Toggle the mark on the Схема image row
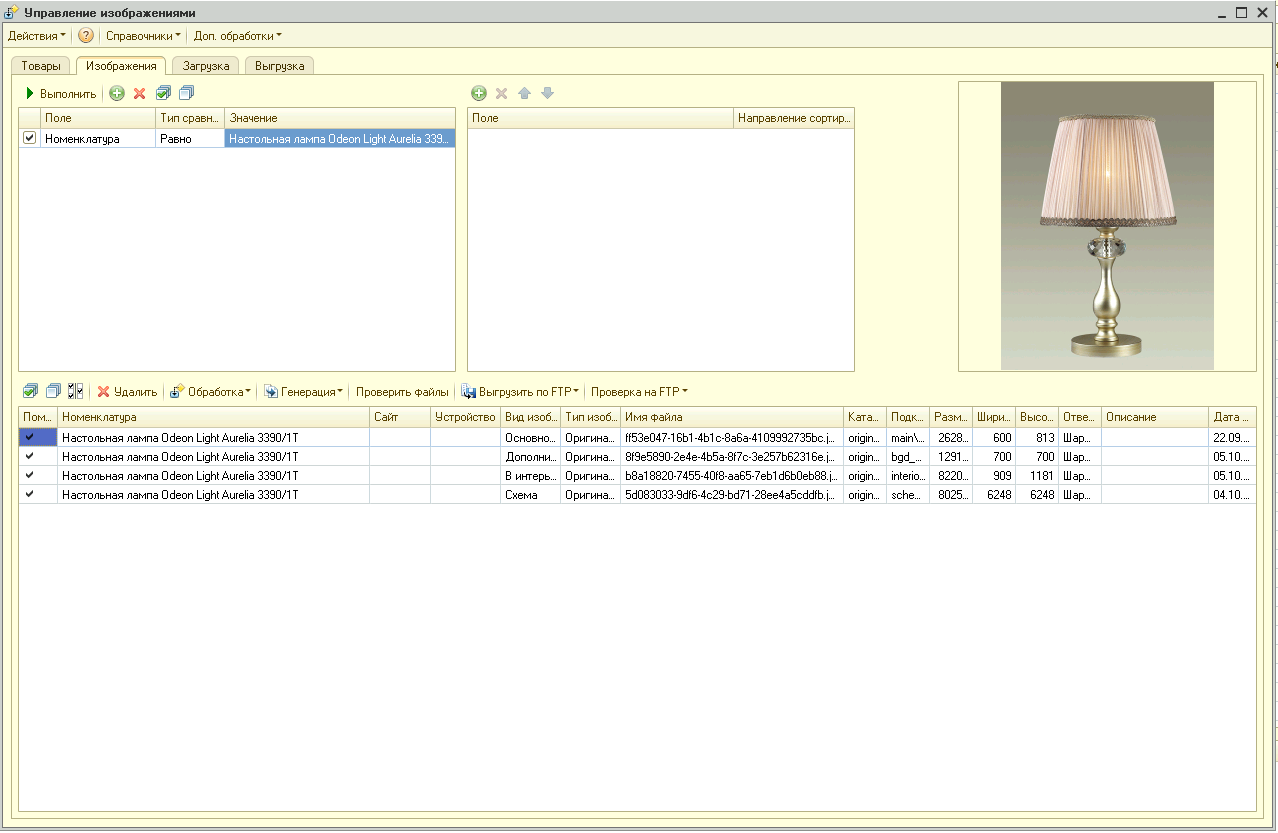This screenshot has height=833, width=1278. [x=30, y=495]
